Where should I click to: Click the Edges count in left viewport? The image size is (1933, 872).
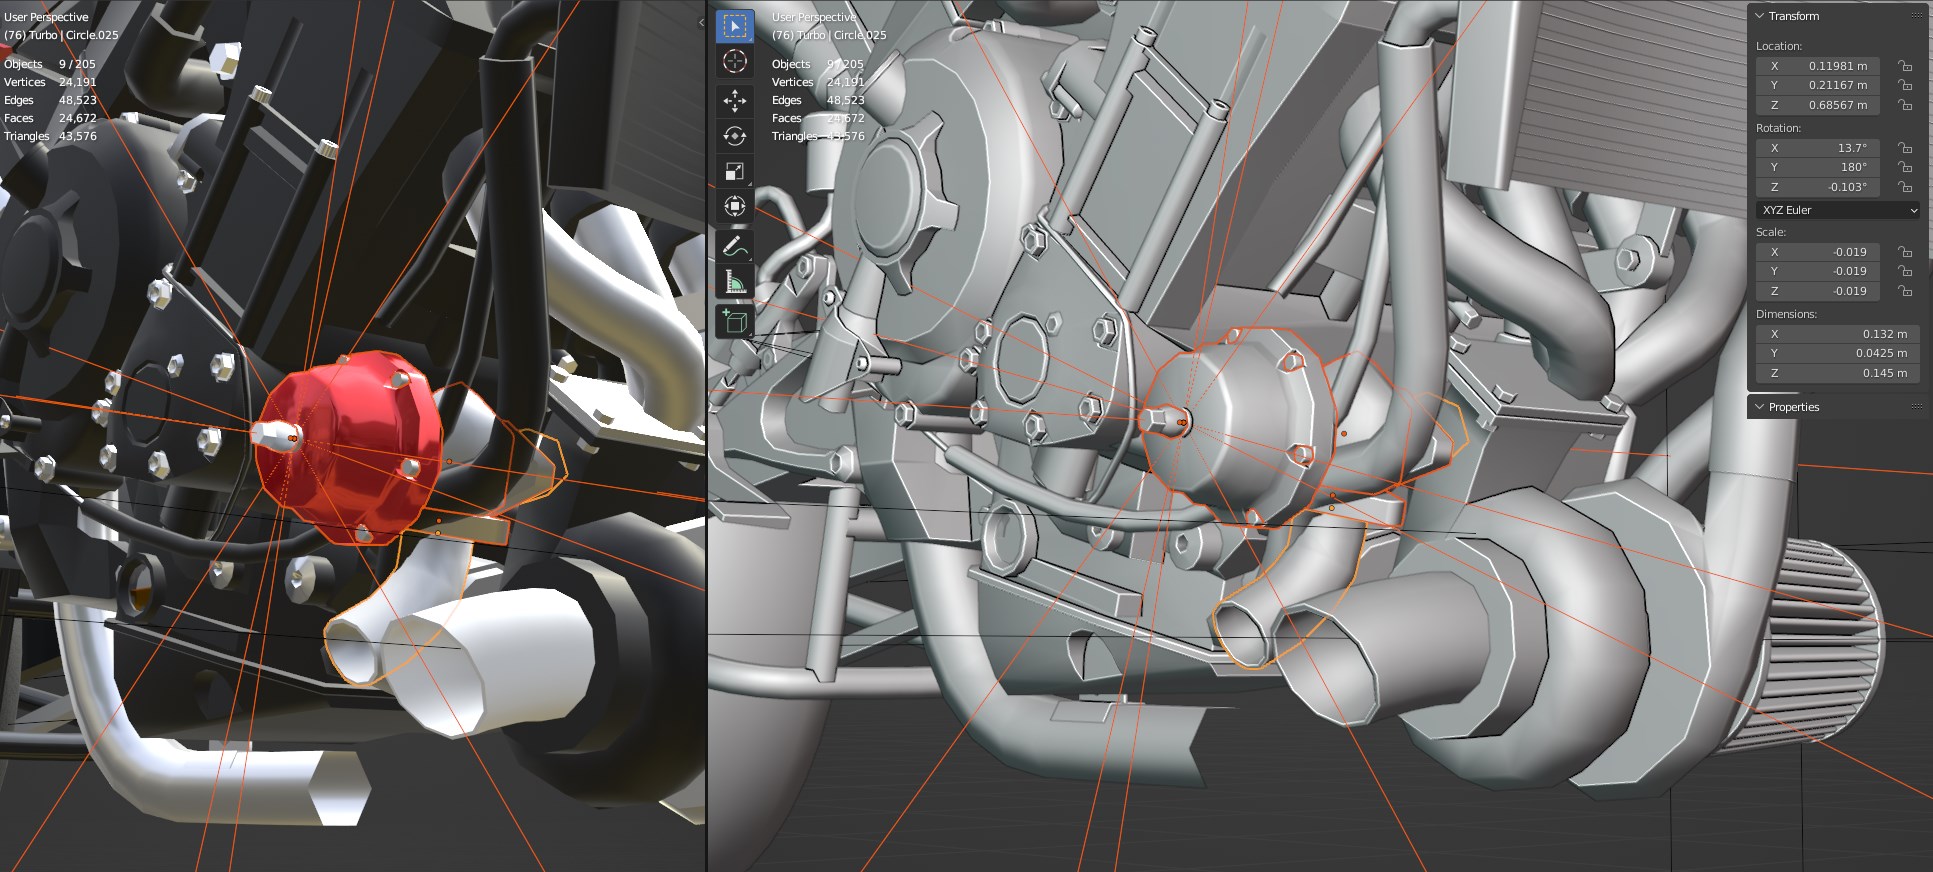77,100
